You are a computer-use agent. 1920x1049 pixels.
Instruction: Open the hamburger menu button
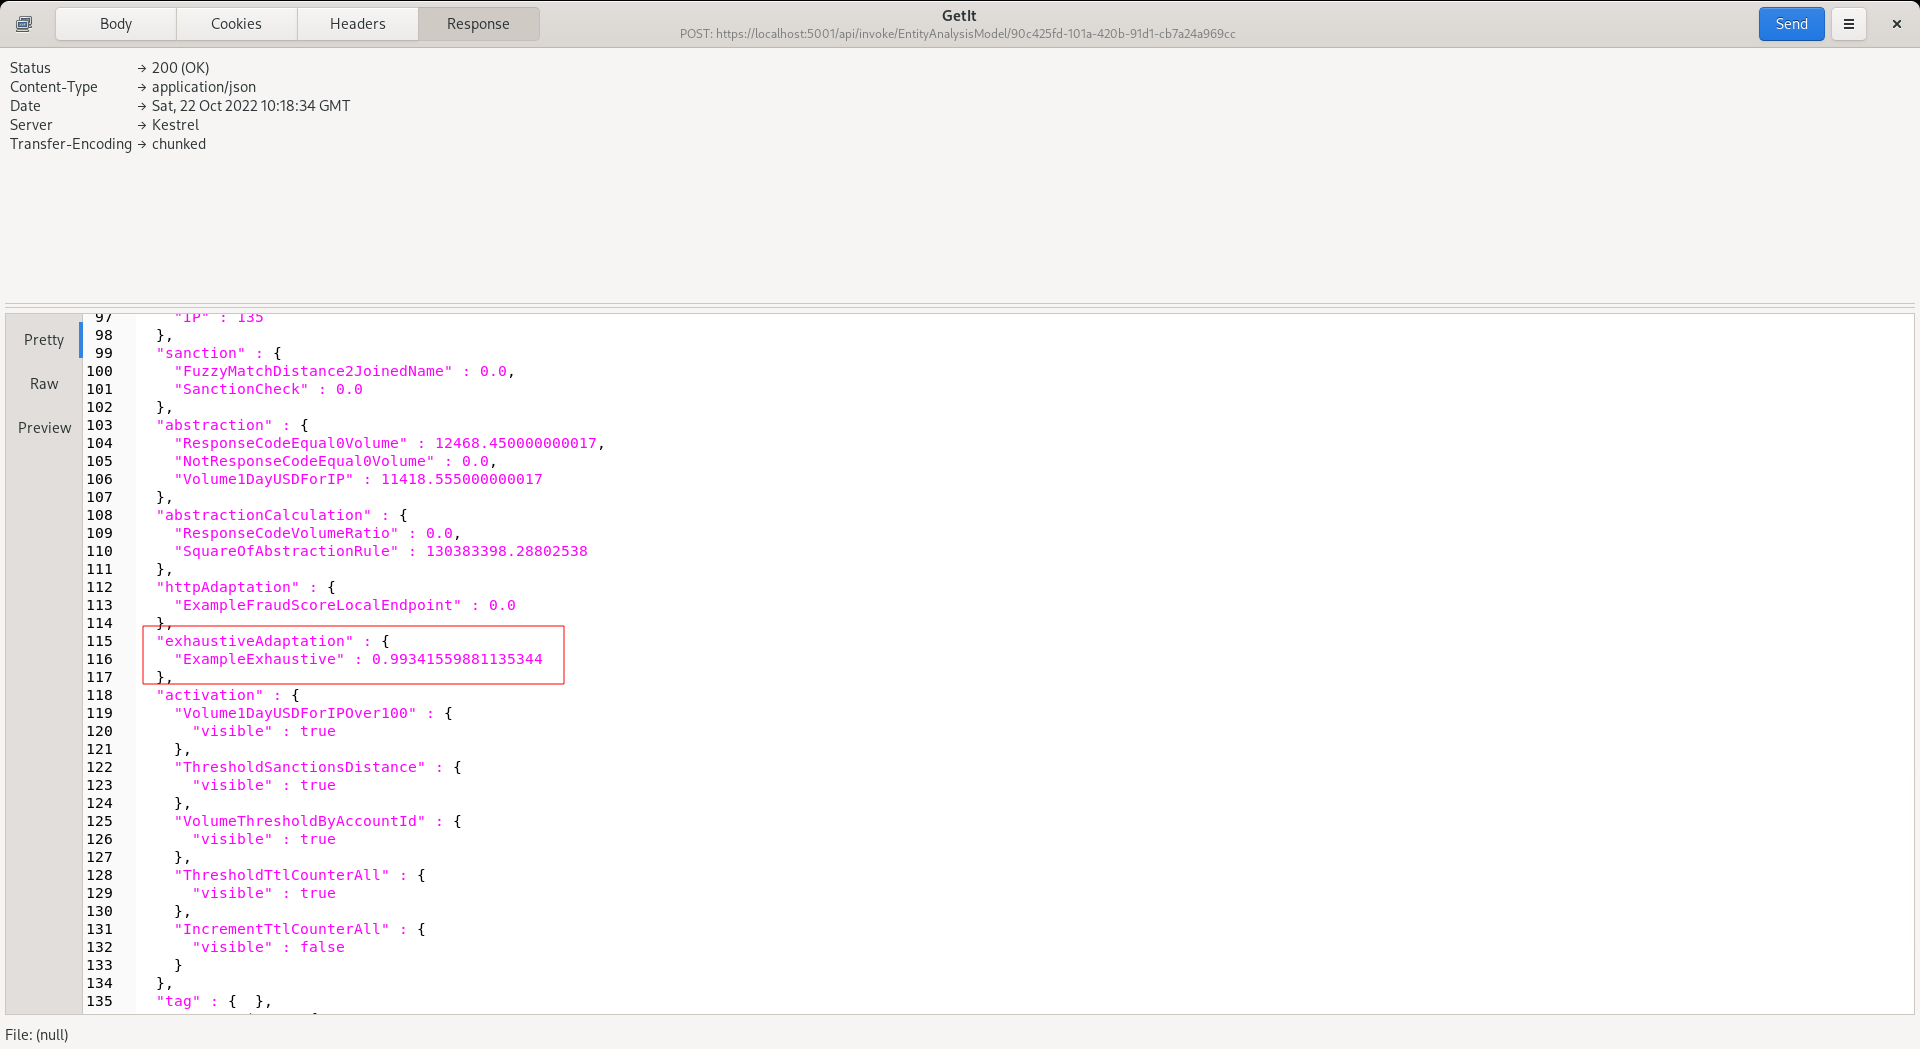pos(1849,24)
